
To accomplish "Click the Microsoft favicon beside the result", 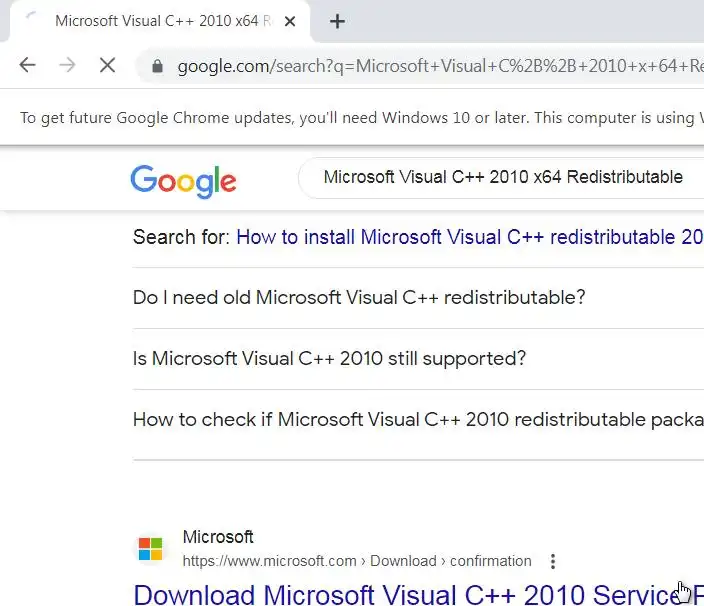I will (150, 549).
